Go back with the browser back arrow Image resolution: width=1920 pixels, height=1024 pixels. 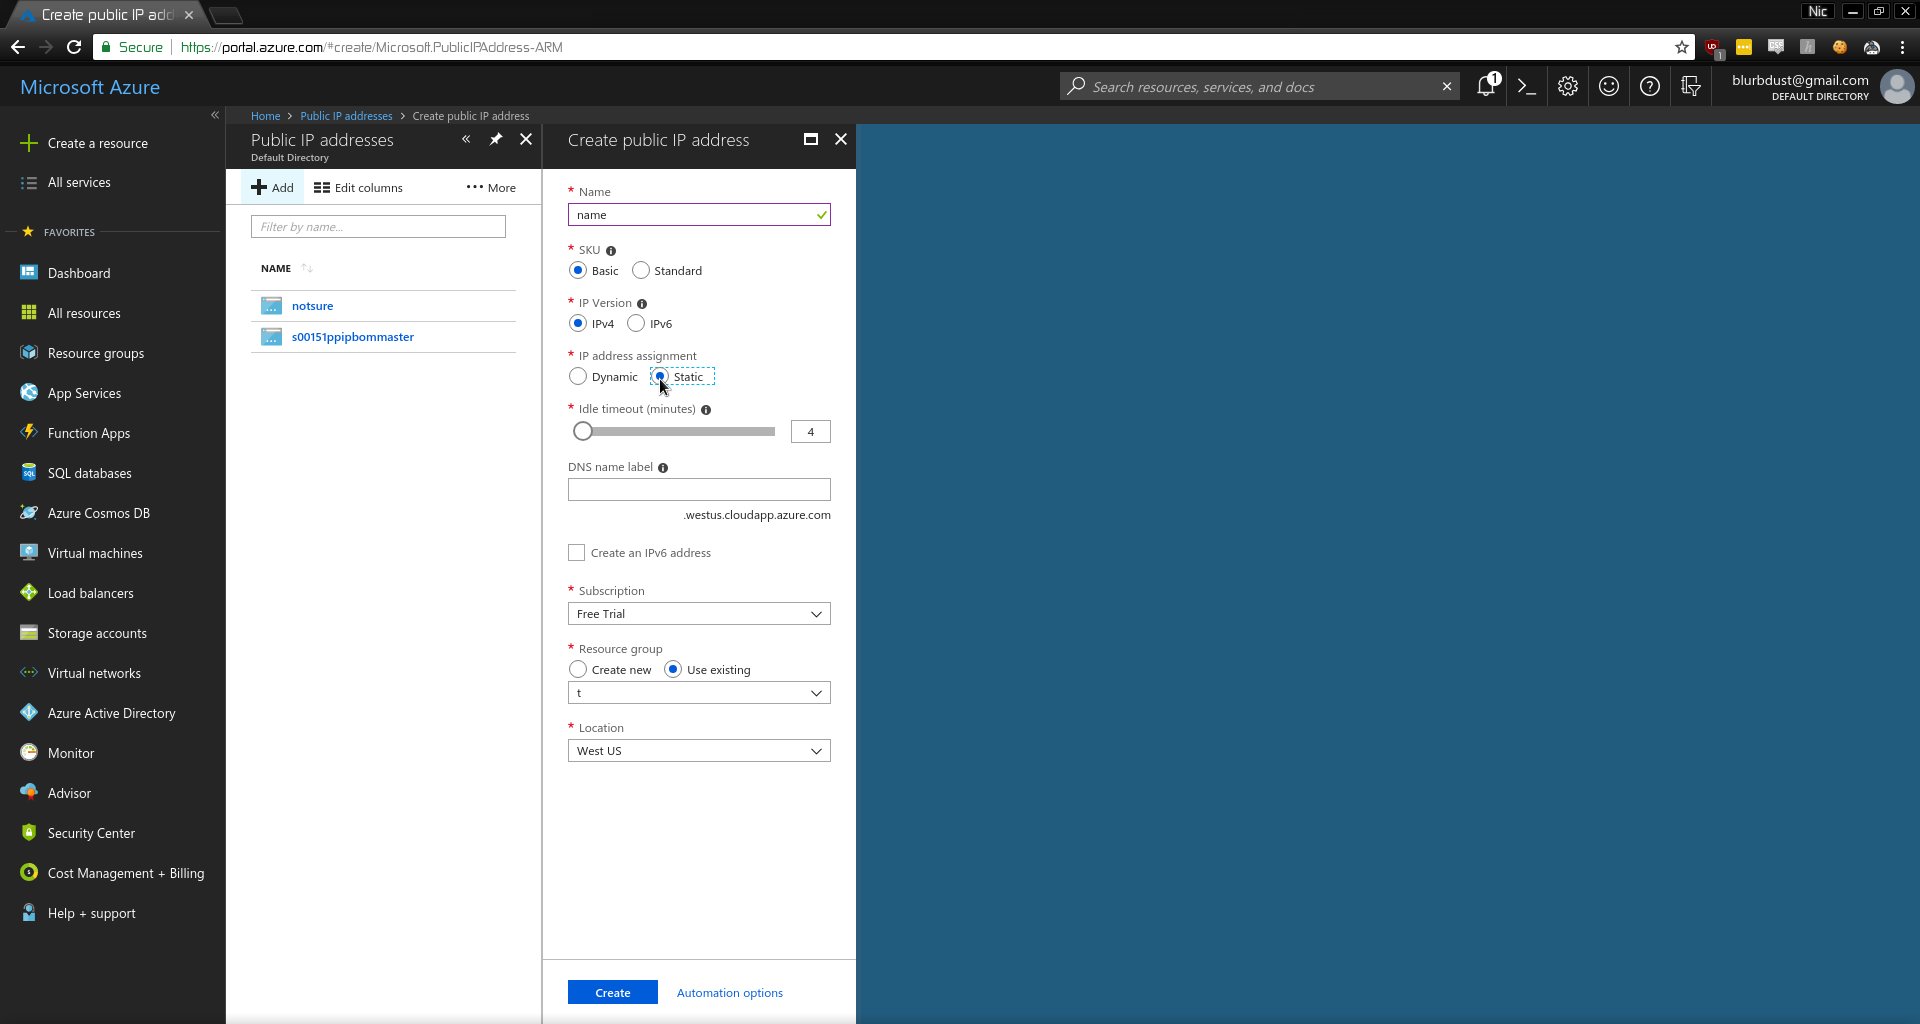pyautogui.click(x=18, y=47)
